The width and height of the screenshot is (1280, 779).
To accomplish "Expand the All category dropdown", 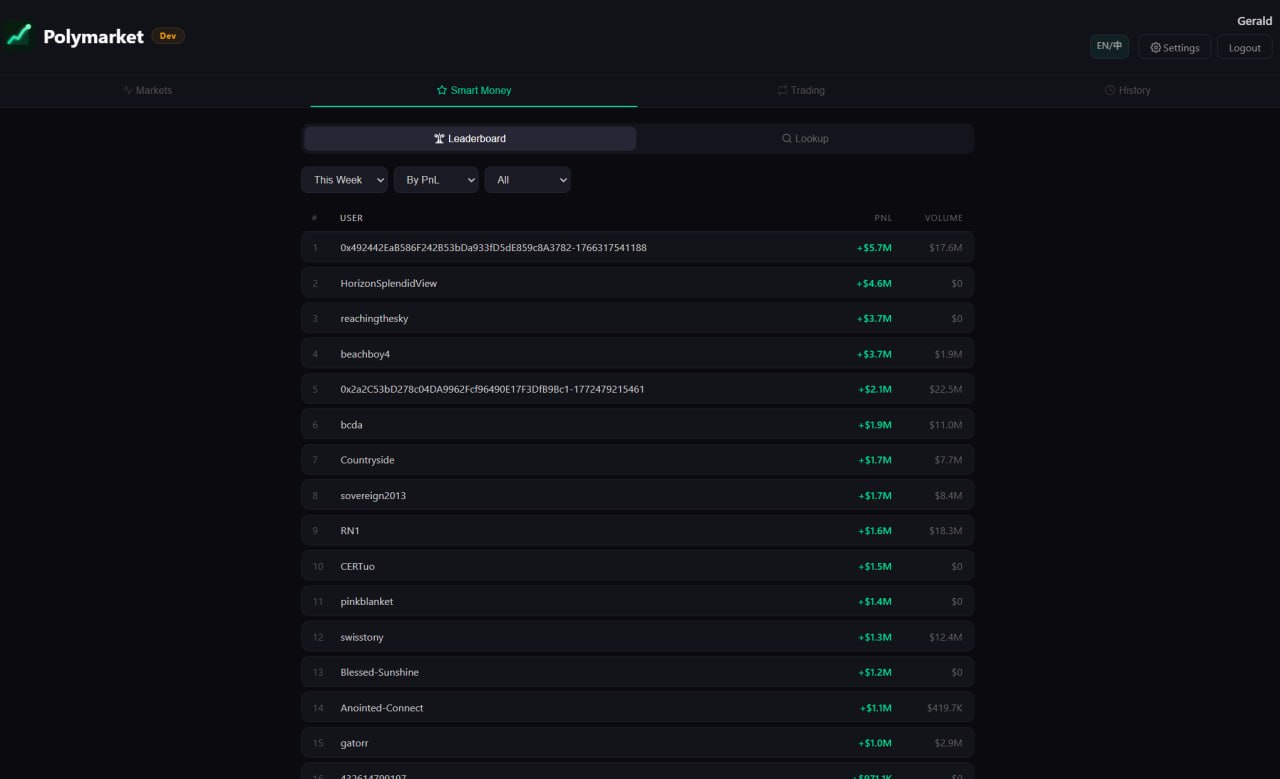I will [x=527, y=179].
